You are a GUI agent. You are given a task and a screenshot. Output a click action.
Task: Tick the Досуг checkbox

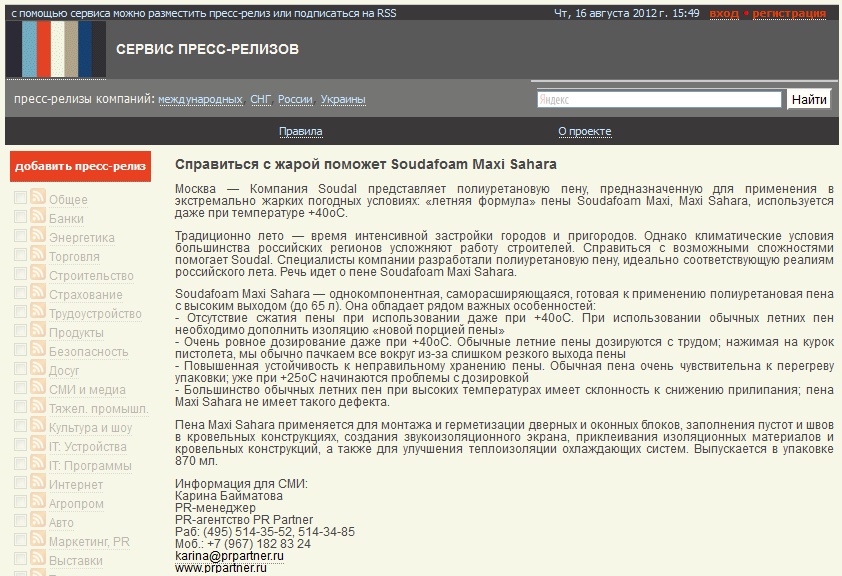[x=20, y=369]
